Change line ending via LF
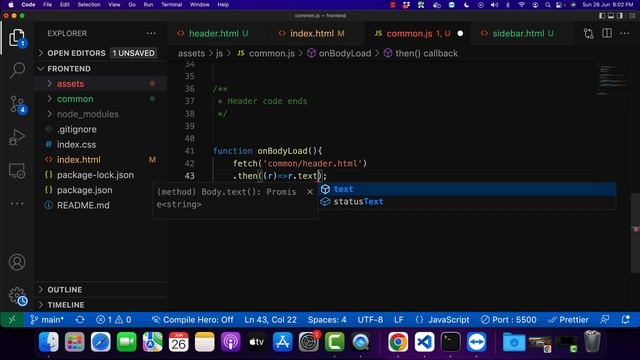640x360 pixels. [399, 320]
